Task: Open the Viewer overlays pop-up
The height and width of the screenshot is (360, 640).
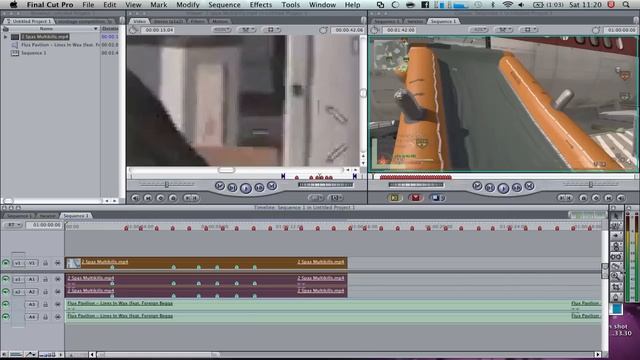Action: pos(271,30)
